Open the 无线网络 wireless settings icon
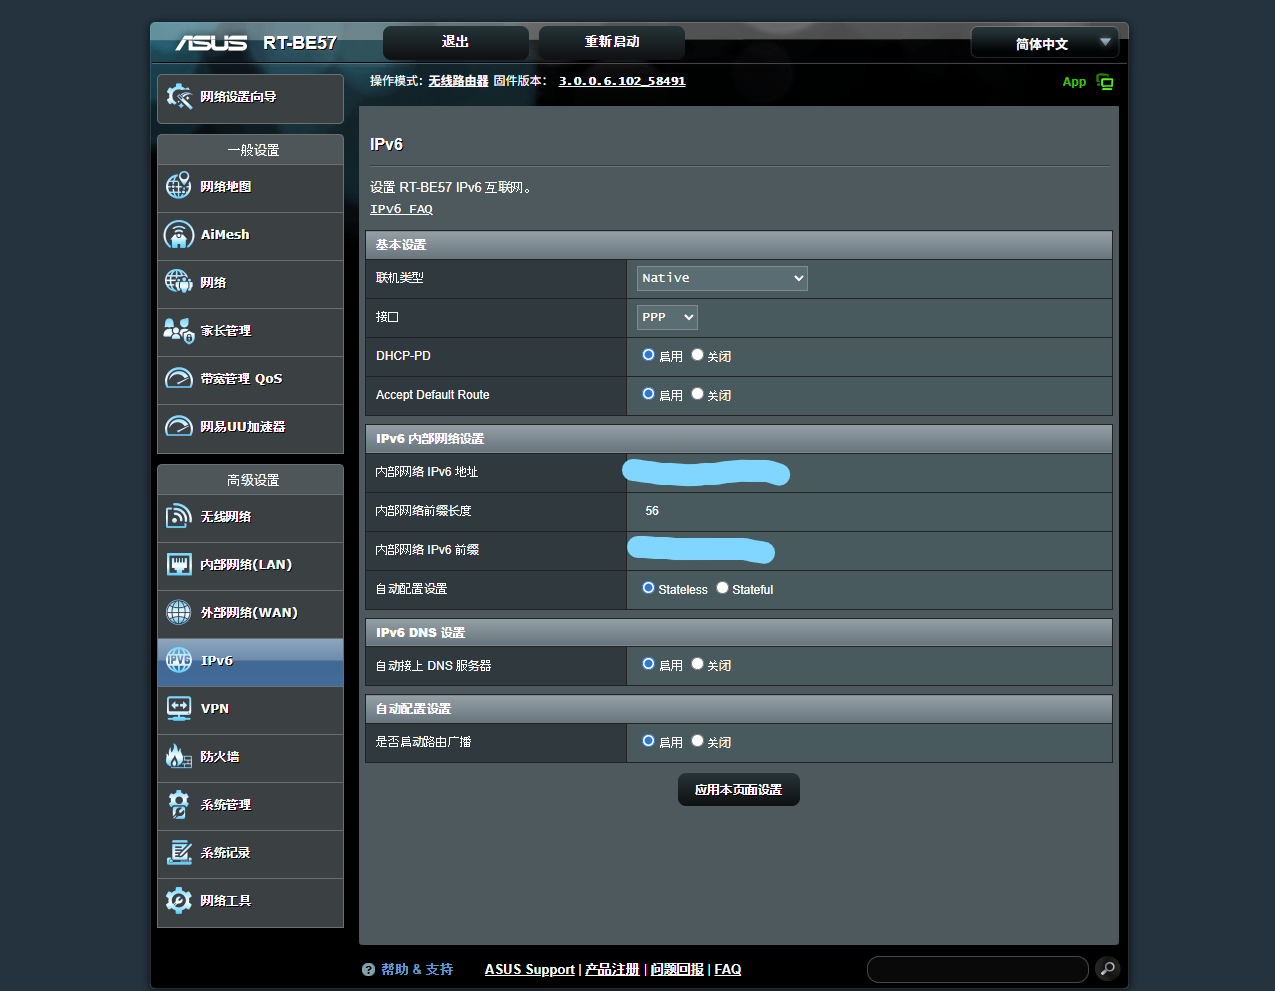The width and height of the screenshot is (1275, 991). click(178, 516)
